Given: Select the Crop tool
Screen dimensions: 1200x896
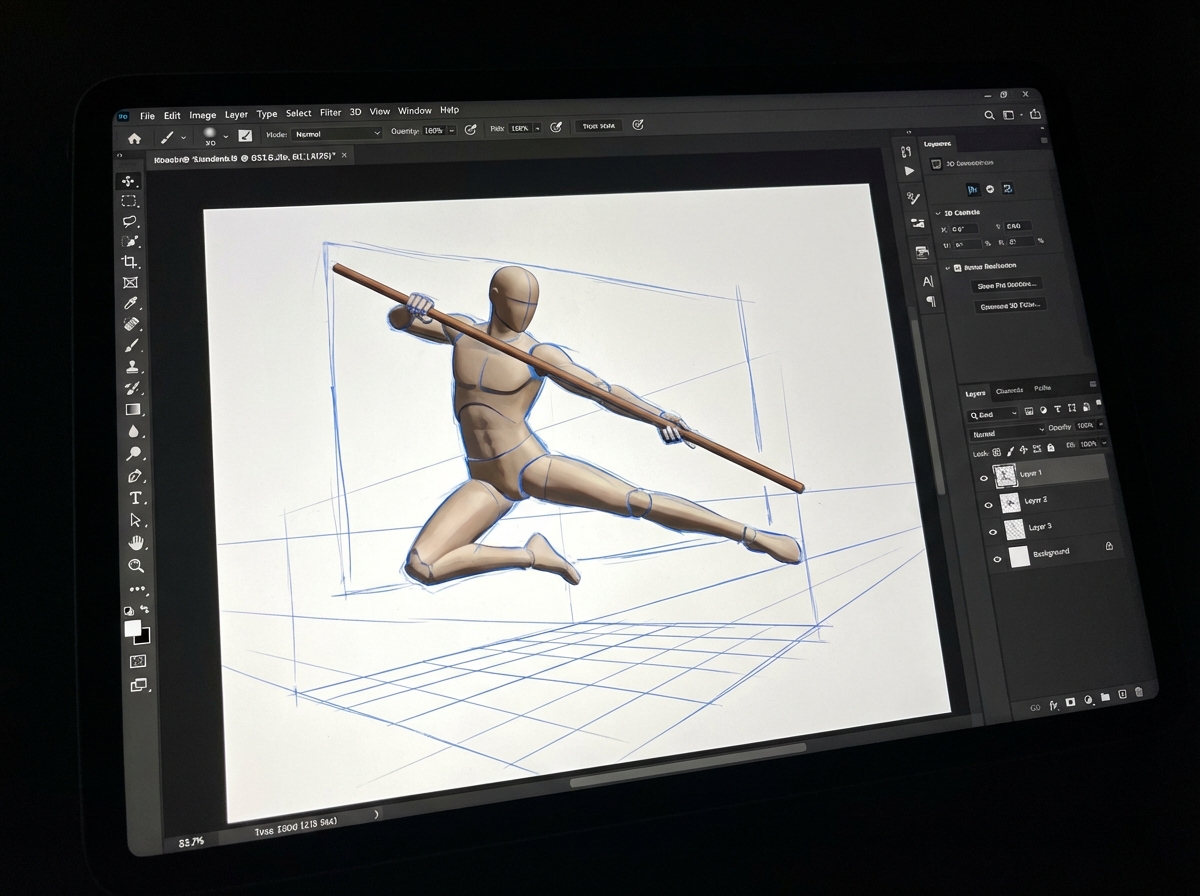Looking at the screenshot, I should coord(128,262).
